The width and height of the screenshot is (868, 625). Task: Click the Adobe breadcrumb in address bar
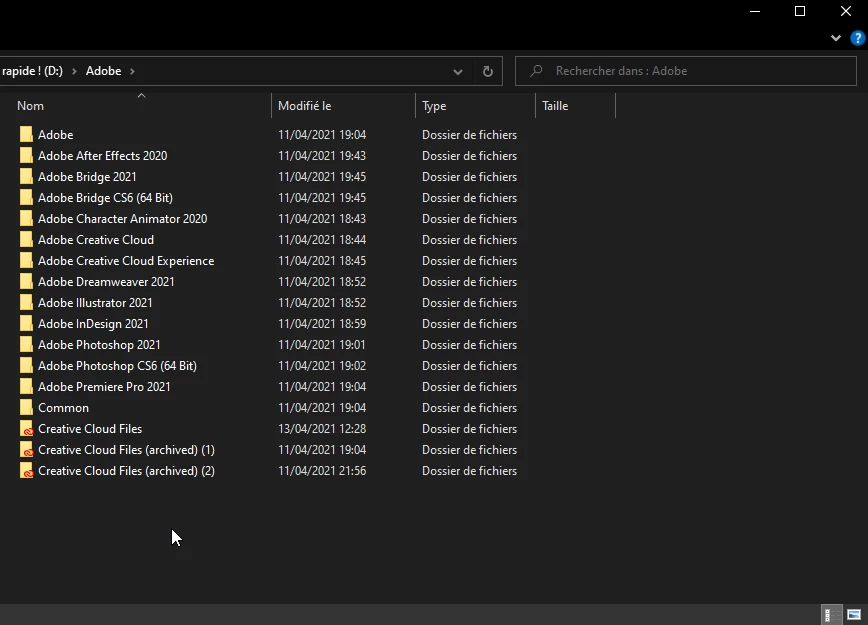click(104, 71)
